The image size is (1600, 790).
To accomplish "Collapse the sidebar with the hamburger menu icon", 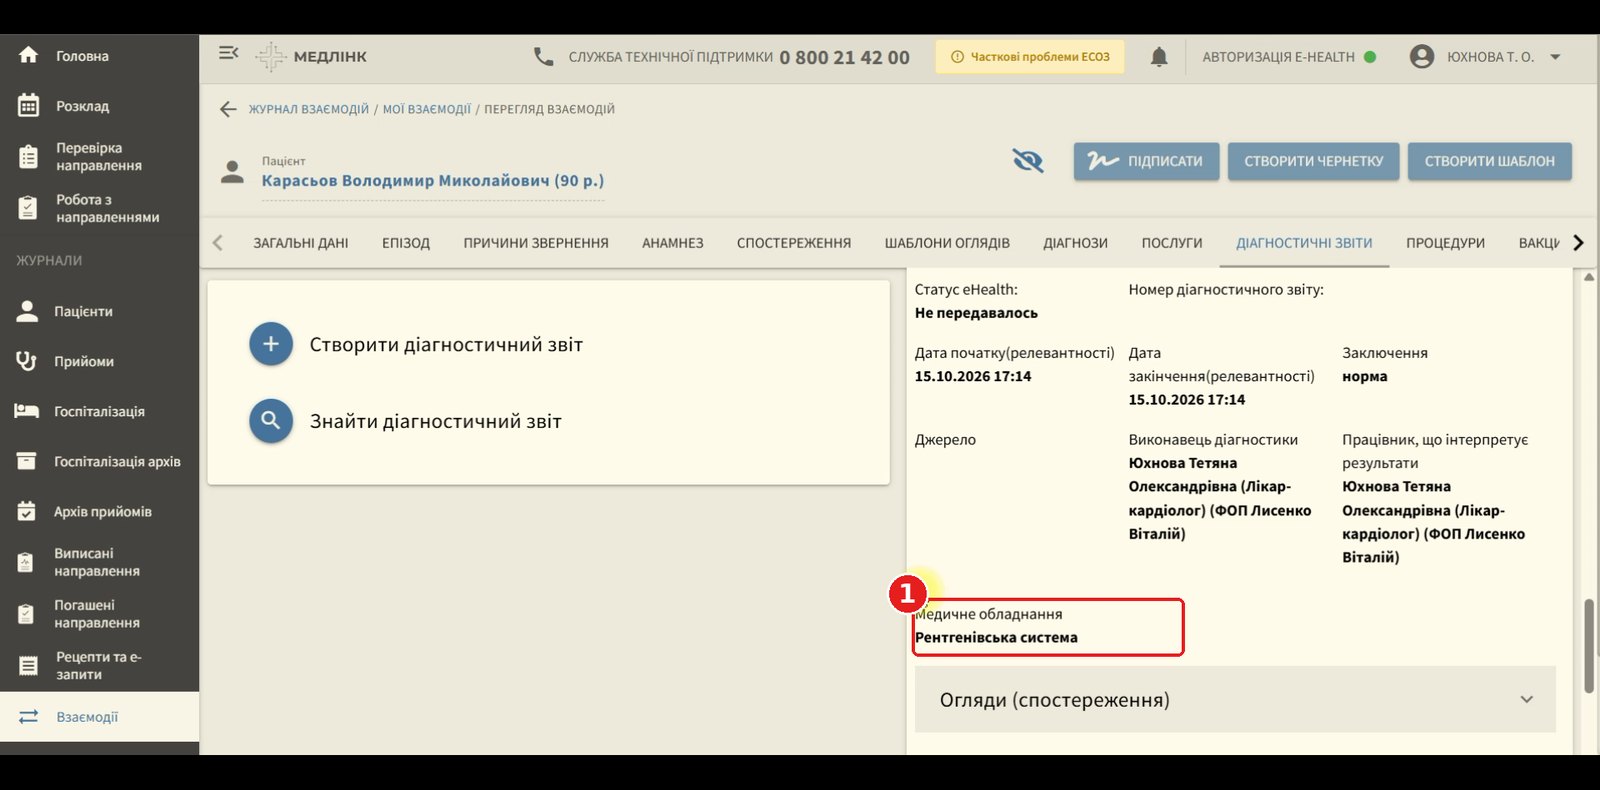I will pos(229,53).
